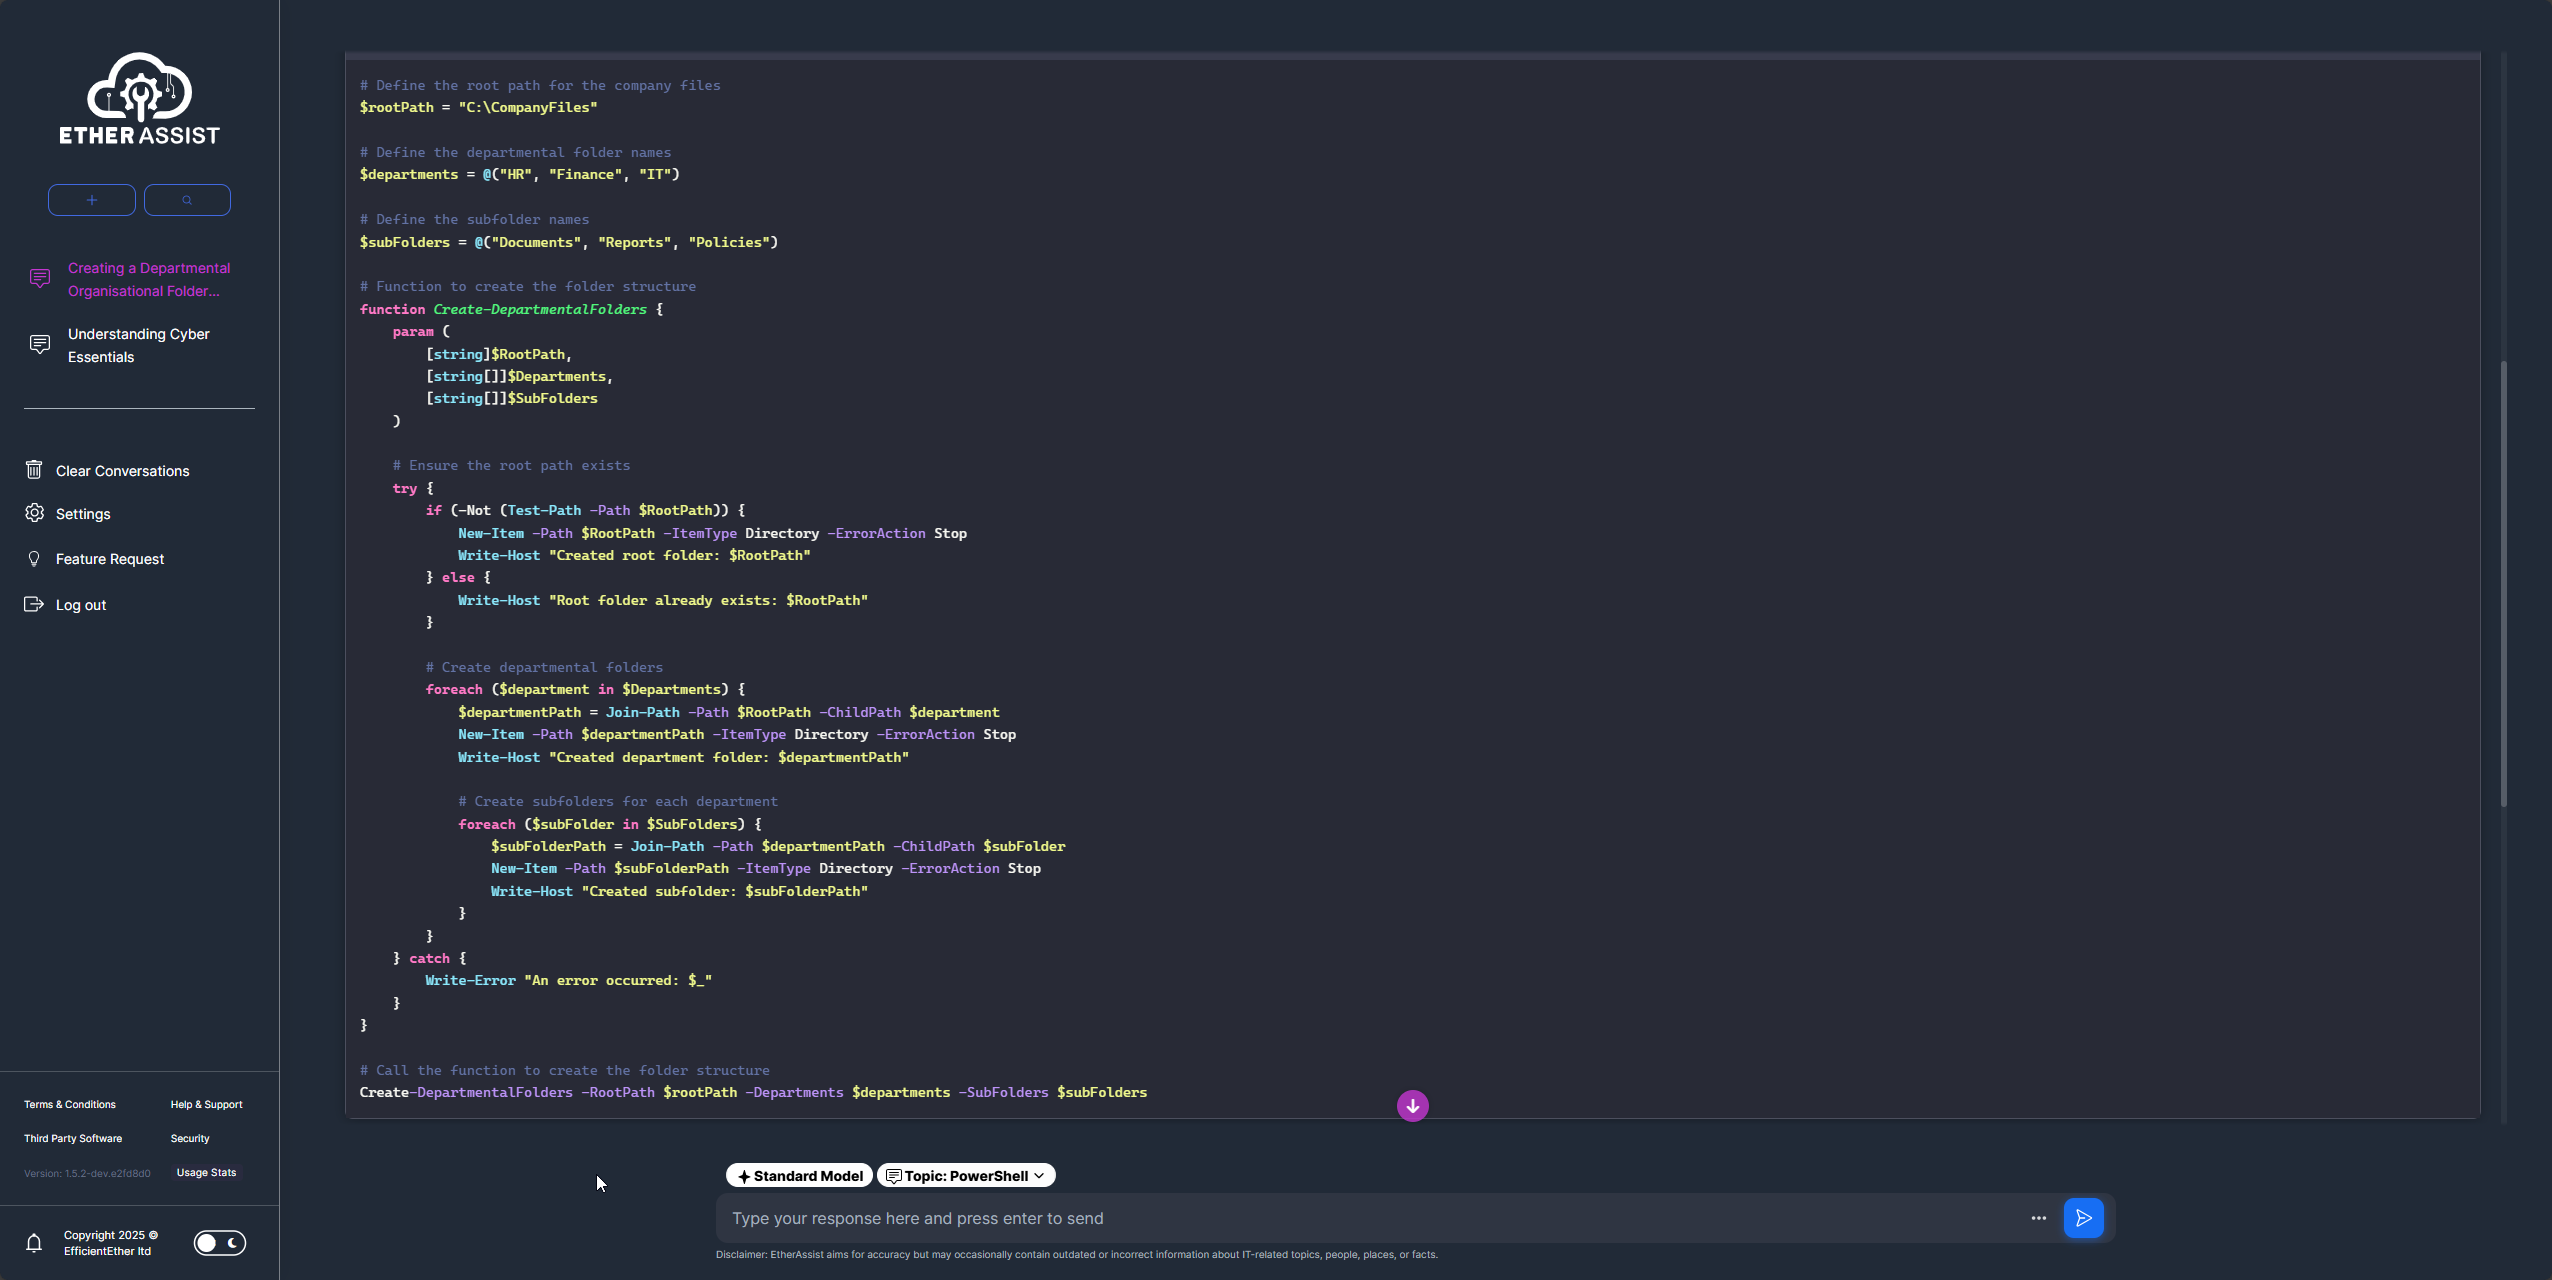Click the $rootPath = "C:\CompanyFiles" code line
Viewport: 2552px width, 1280px height.
pyautogui.click(x=478, y=107)
